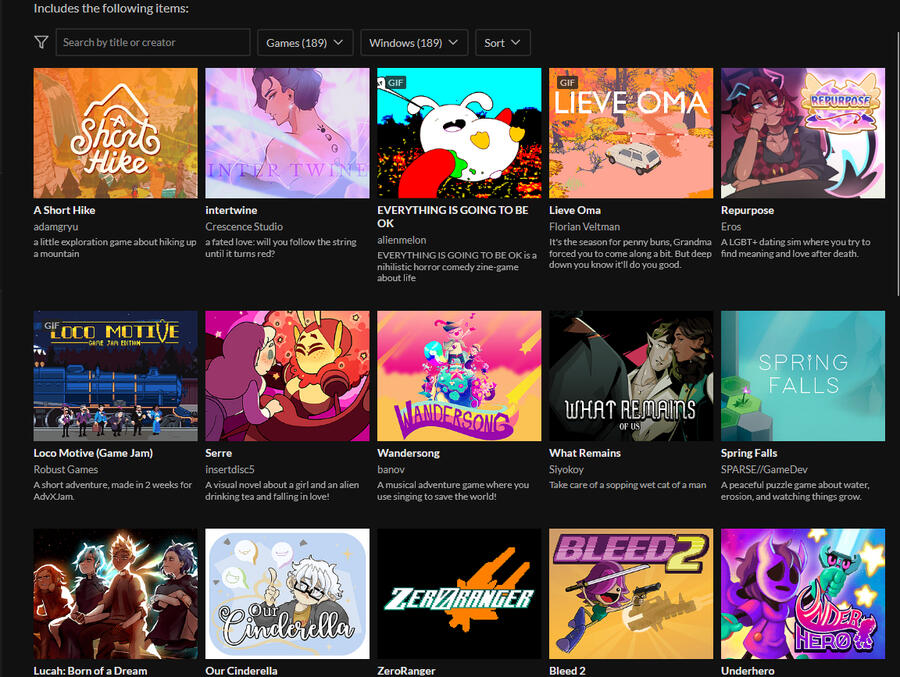Visit the Siyokoy creator link

point(569,469)
